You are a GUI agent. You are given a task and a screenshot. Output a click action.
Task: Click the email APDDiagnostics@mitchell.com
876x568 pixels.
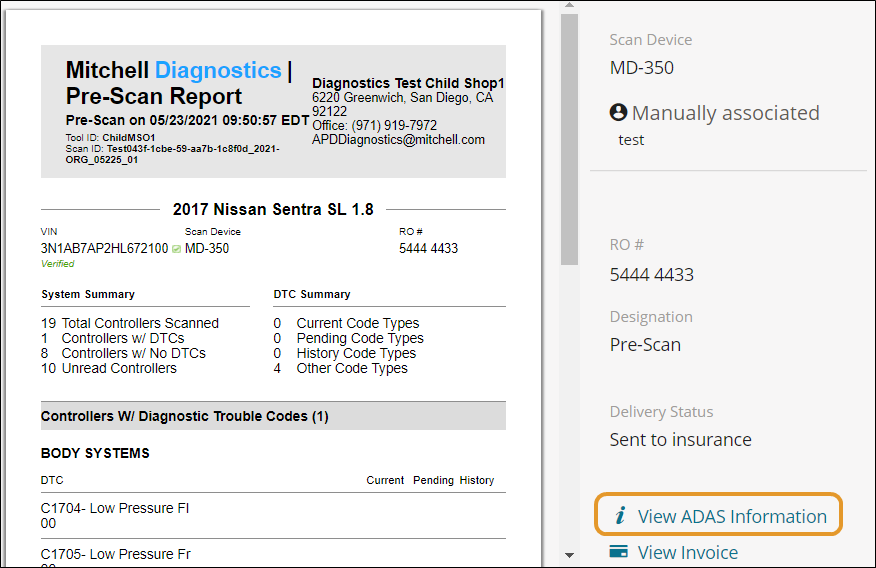398,140
